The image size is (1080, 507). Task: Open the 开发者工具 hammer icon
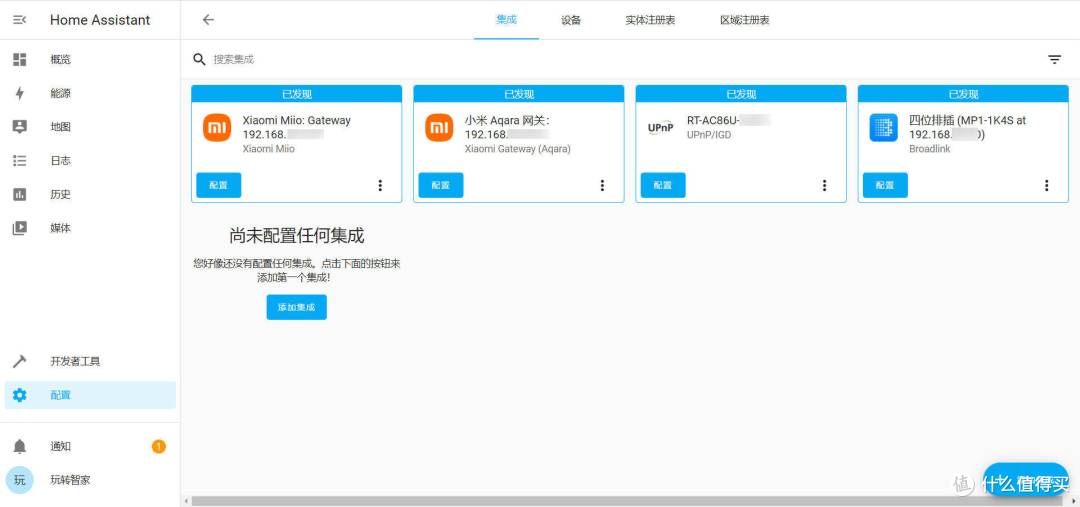coord(20,361)
